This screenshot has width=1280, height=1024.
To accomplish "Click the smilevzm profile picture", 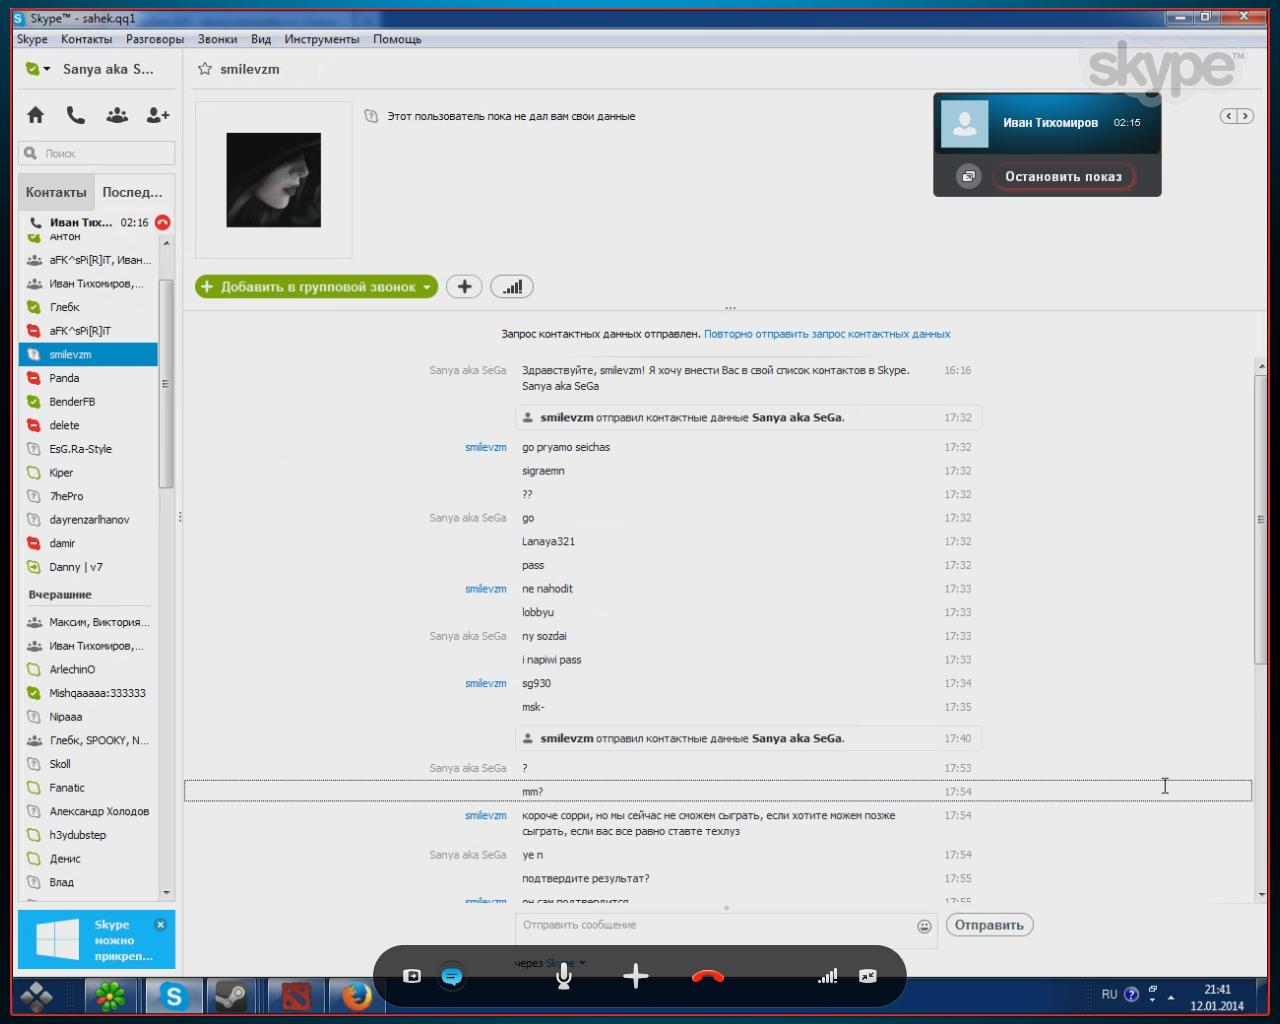I will click(x=273, y=180).
